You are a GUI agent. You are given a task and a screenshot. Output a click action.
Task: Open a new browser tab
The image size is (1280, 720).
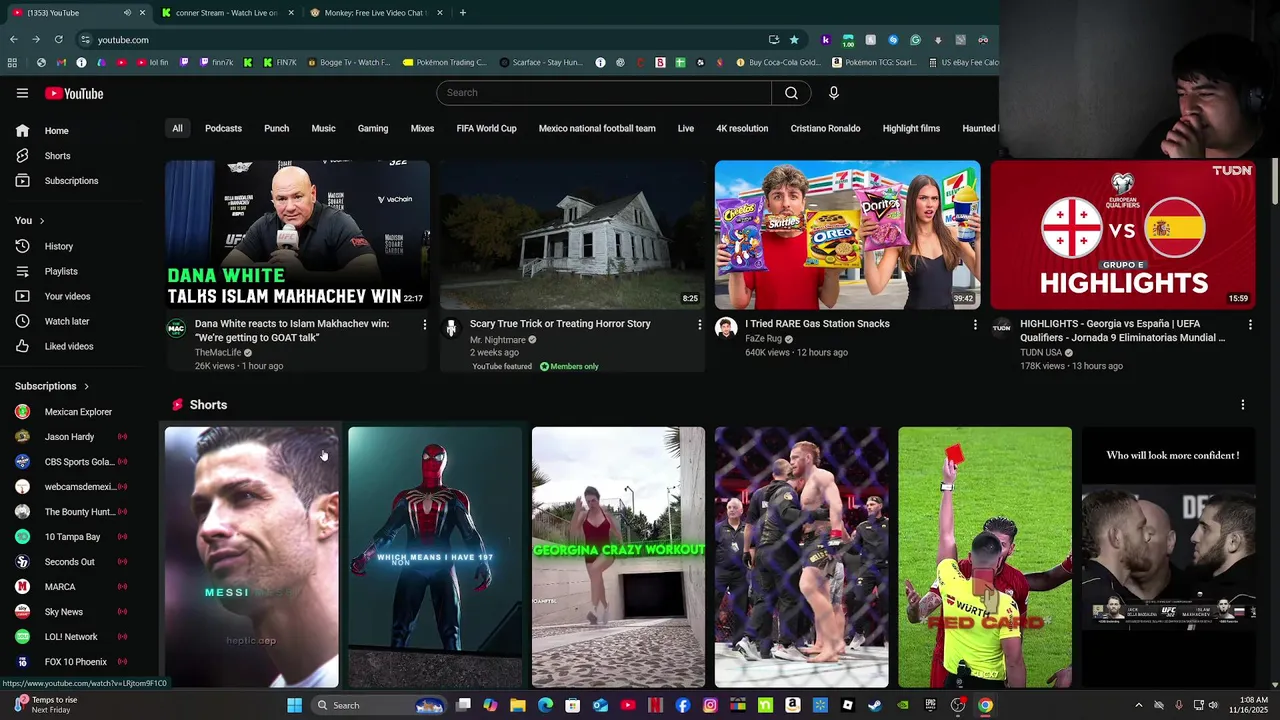462,13
